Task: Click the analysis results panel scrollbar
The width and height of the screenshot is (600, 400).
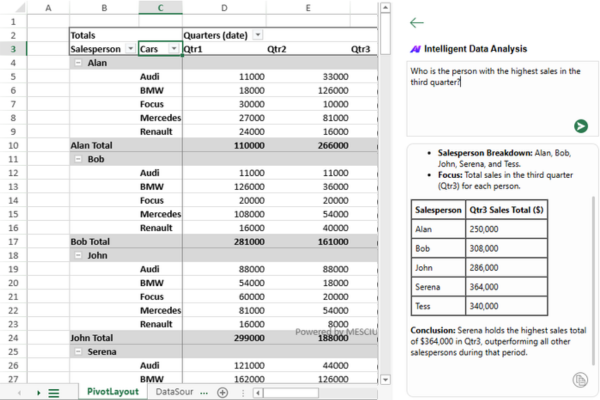Action: click(x=593, y=281)
